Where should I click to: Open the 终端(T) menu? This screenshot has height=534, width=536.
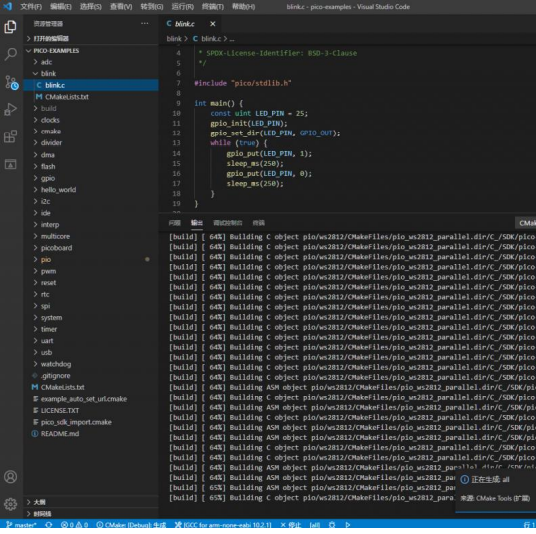click(x=213, y=6)
